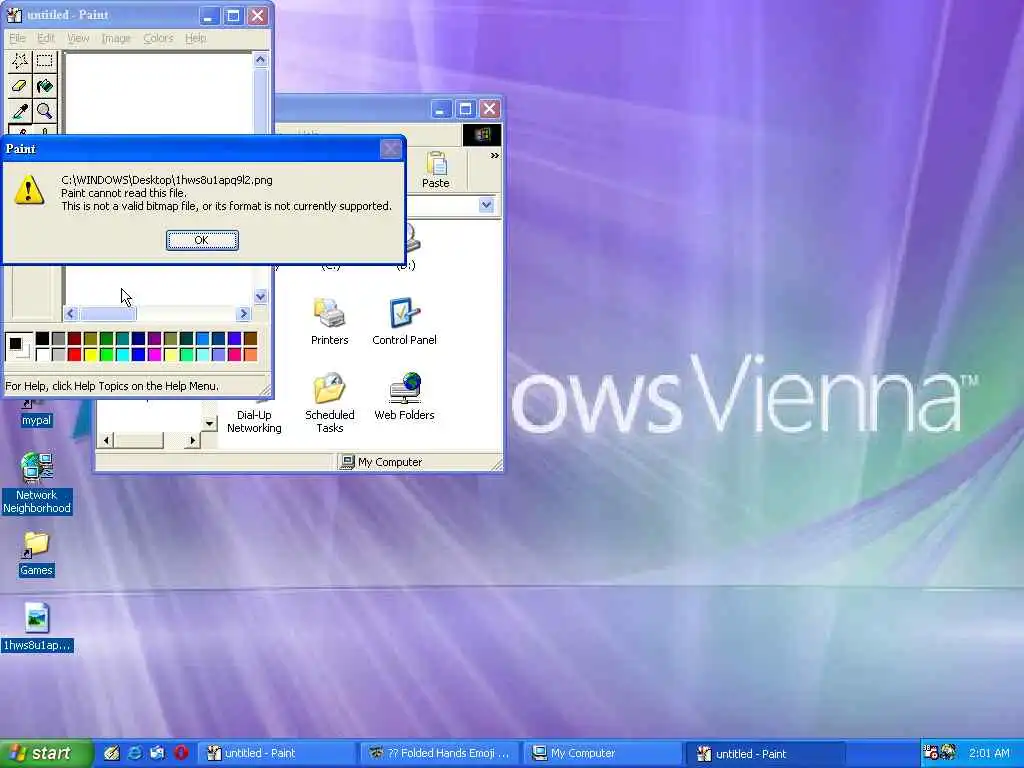The height and width of the screenshot is (768, 1024).
Task: Click the 'Paint cannot read this file.' message
Action: click(x=123, y=193)
